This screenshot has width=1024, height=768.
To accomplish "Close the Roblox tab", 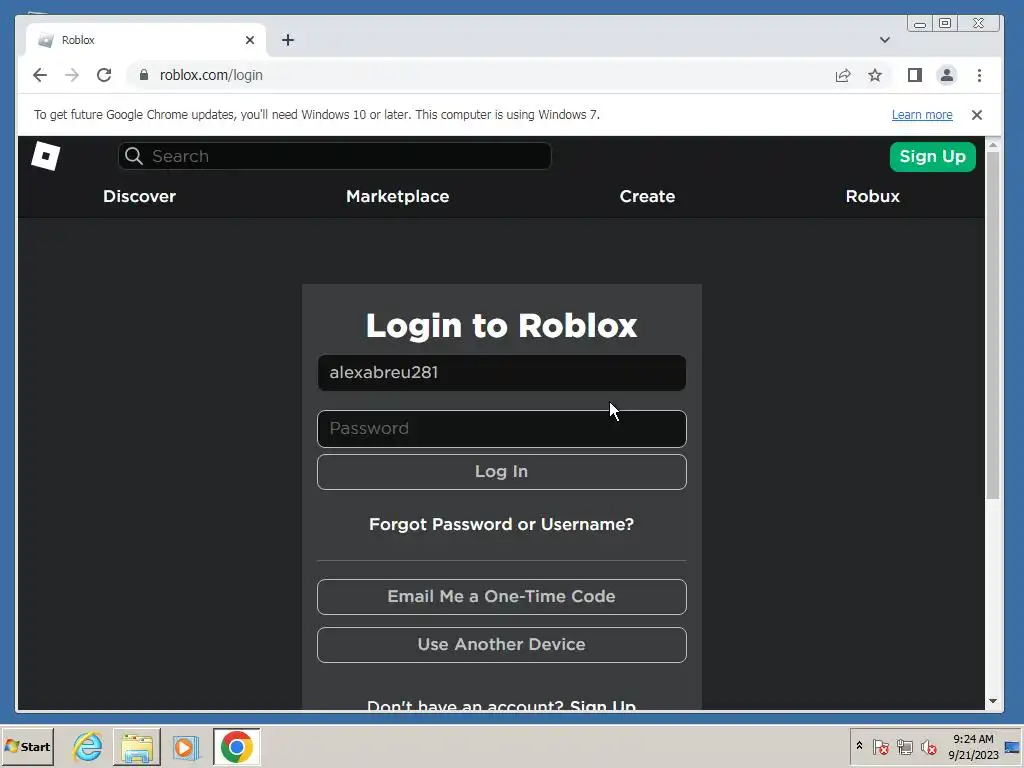I will (249, 40).
